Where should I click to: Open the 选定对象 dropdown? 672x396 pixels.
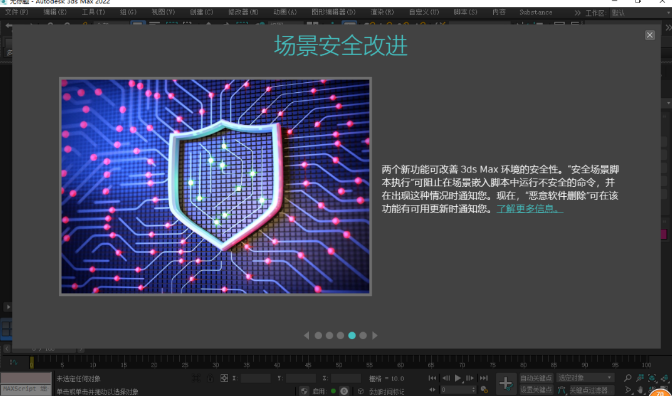click(585, 378)
